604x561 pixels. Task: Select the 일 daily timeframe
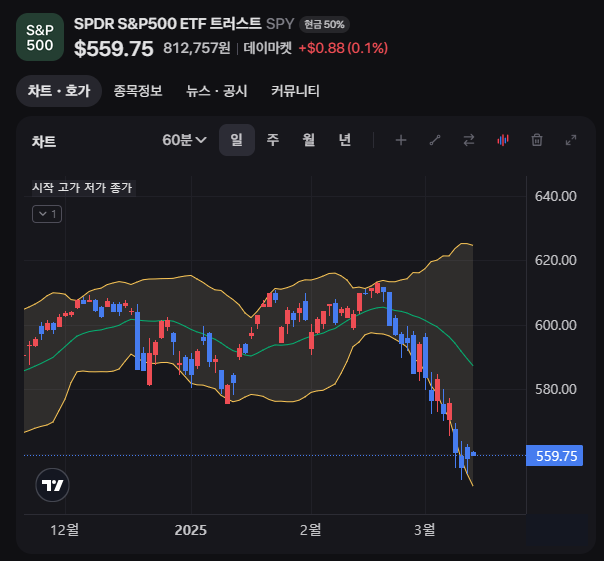coord(237,140)
